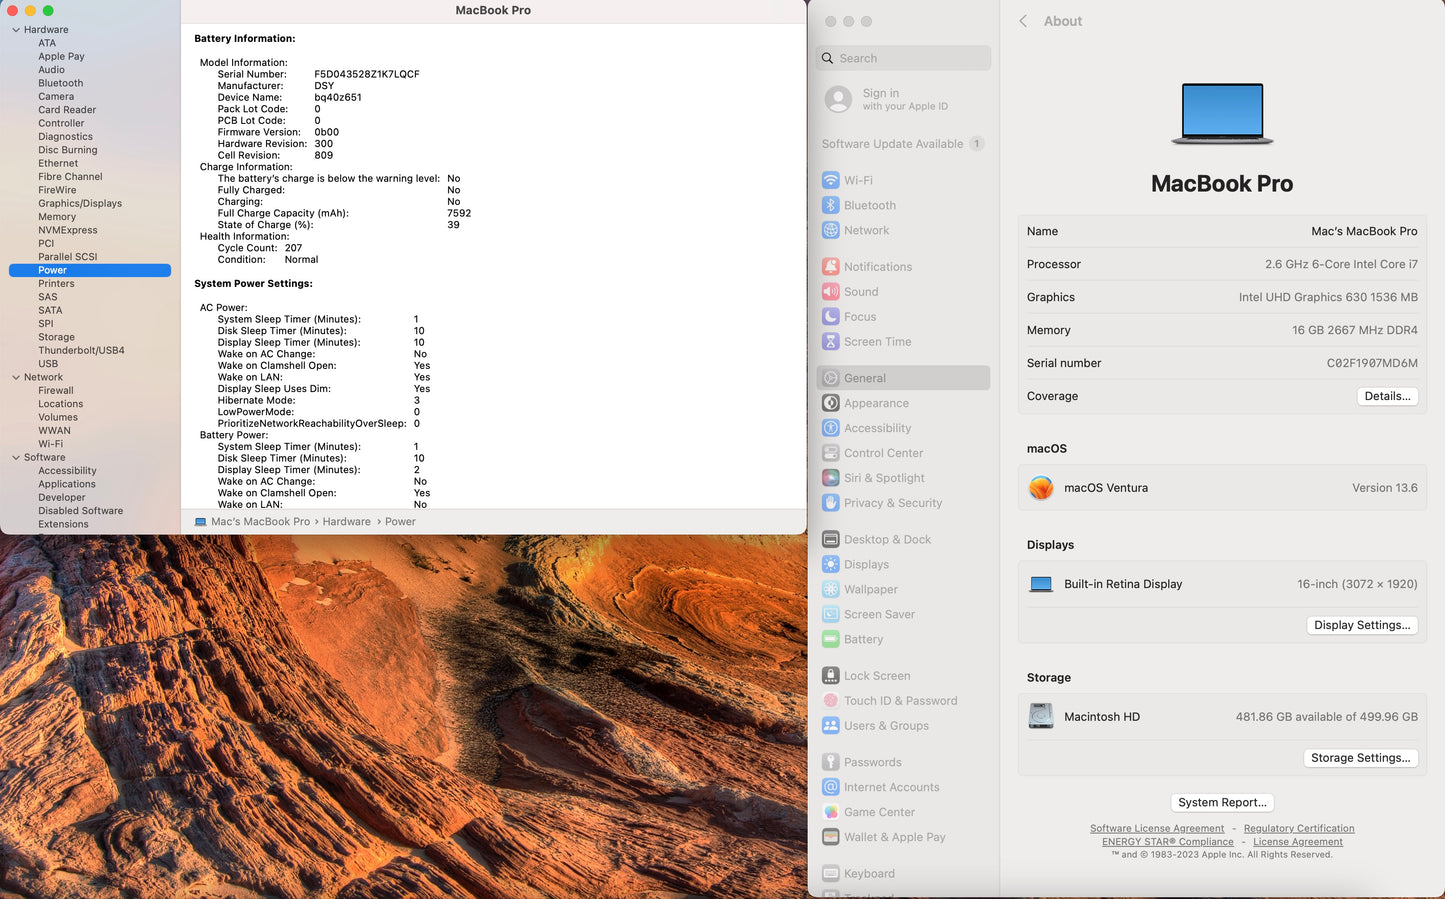Click the Coverage Details button
1445x899 pixels.
(1387, 396)
